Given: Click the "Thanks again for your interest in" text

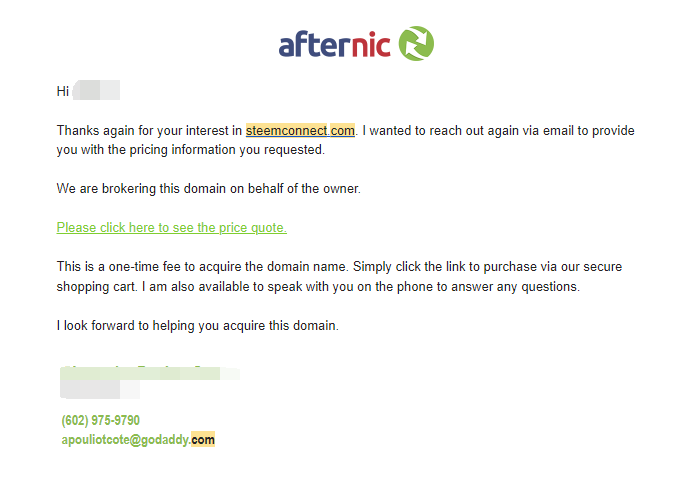Looking at the screenshot, I should click(x=149, y=130).
